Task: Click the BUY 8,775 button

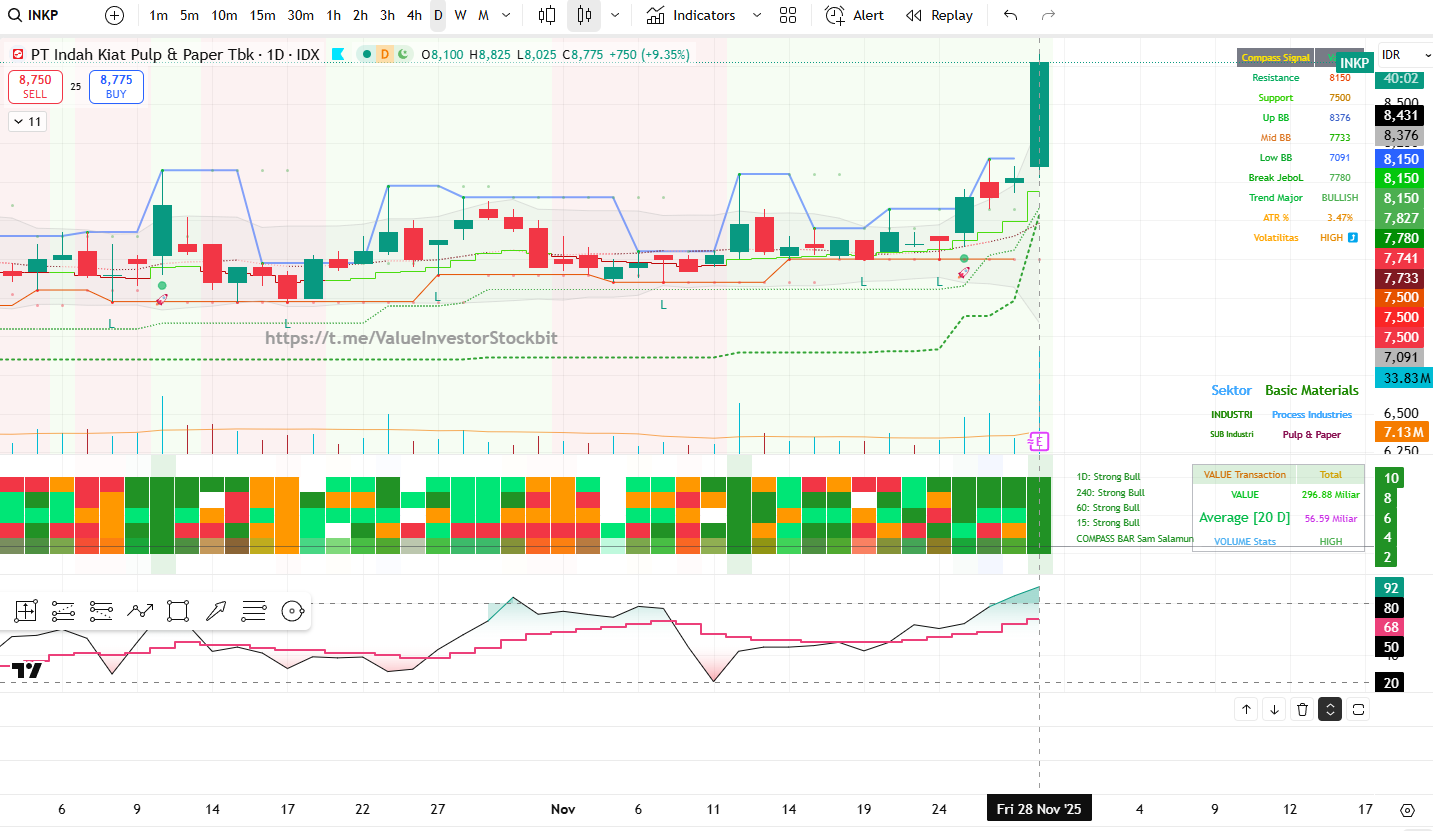Action: coord(116,87)
